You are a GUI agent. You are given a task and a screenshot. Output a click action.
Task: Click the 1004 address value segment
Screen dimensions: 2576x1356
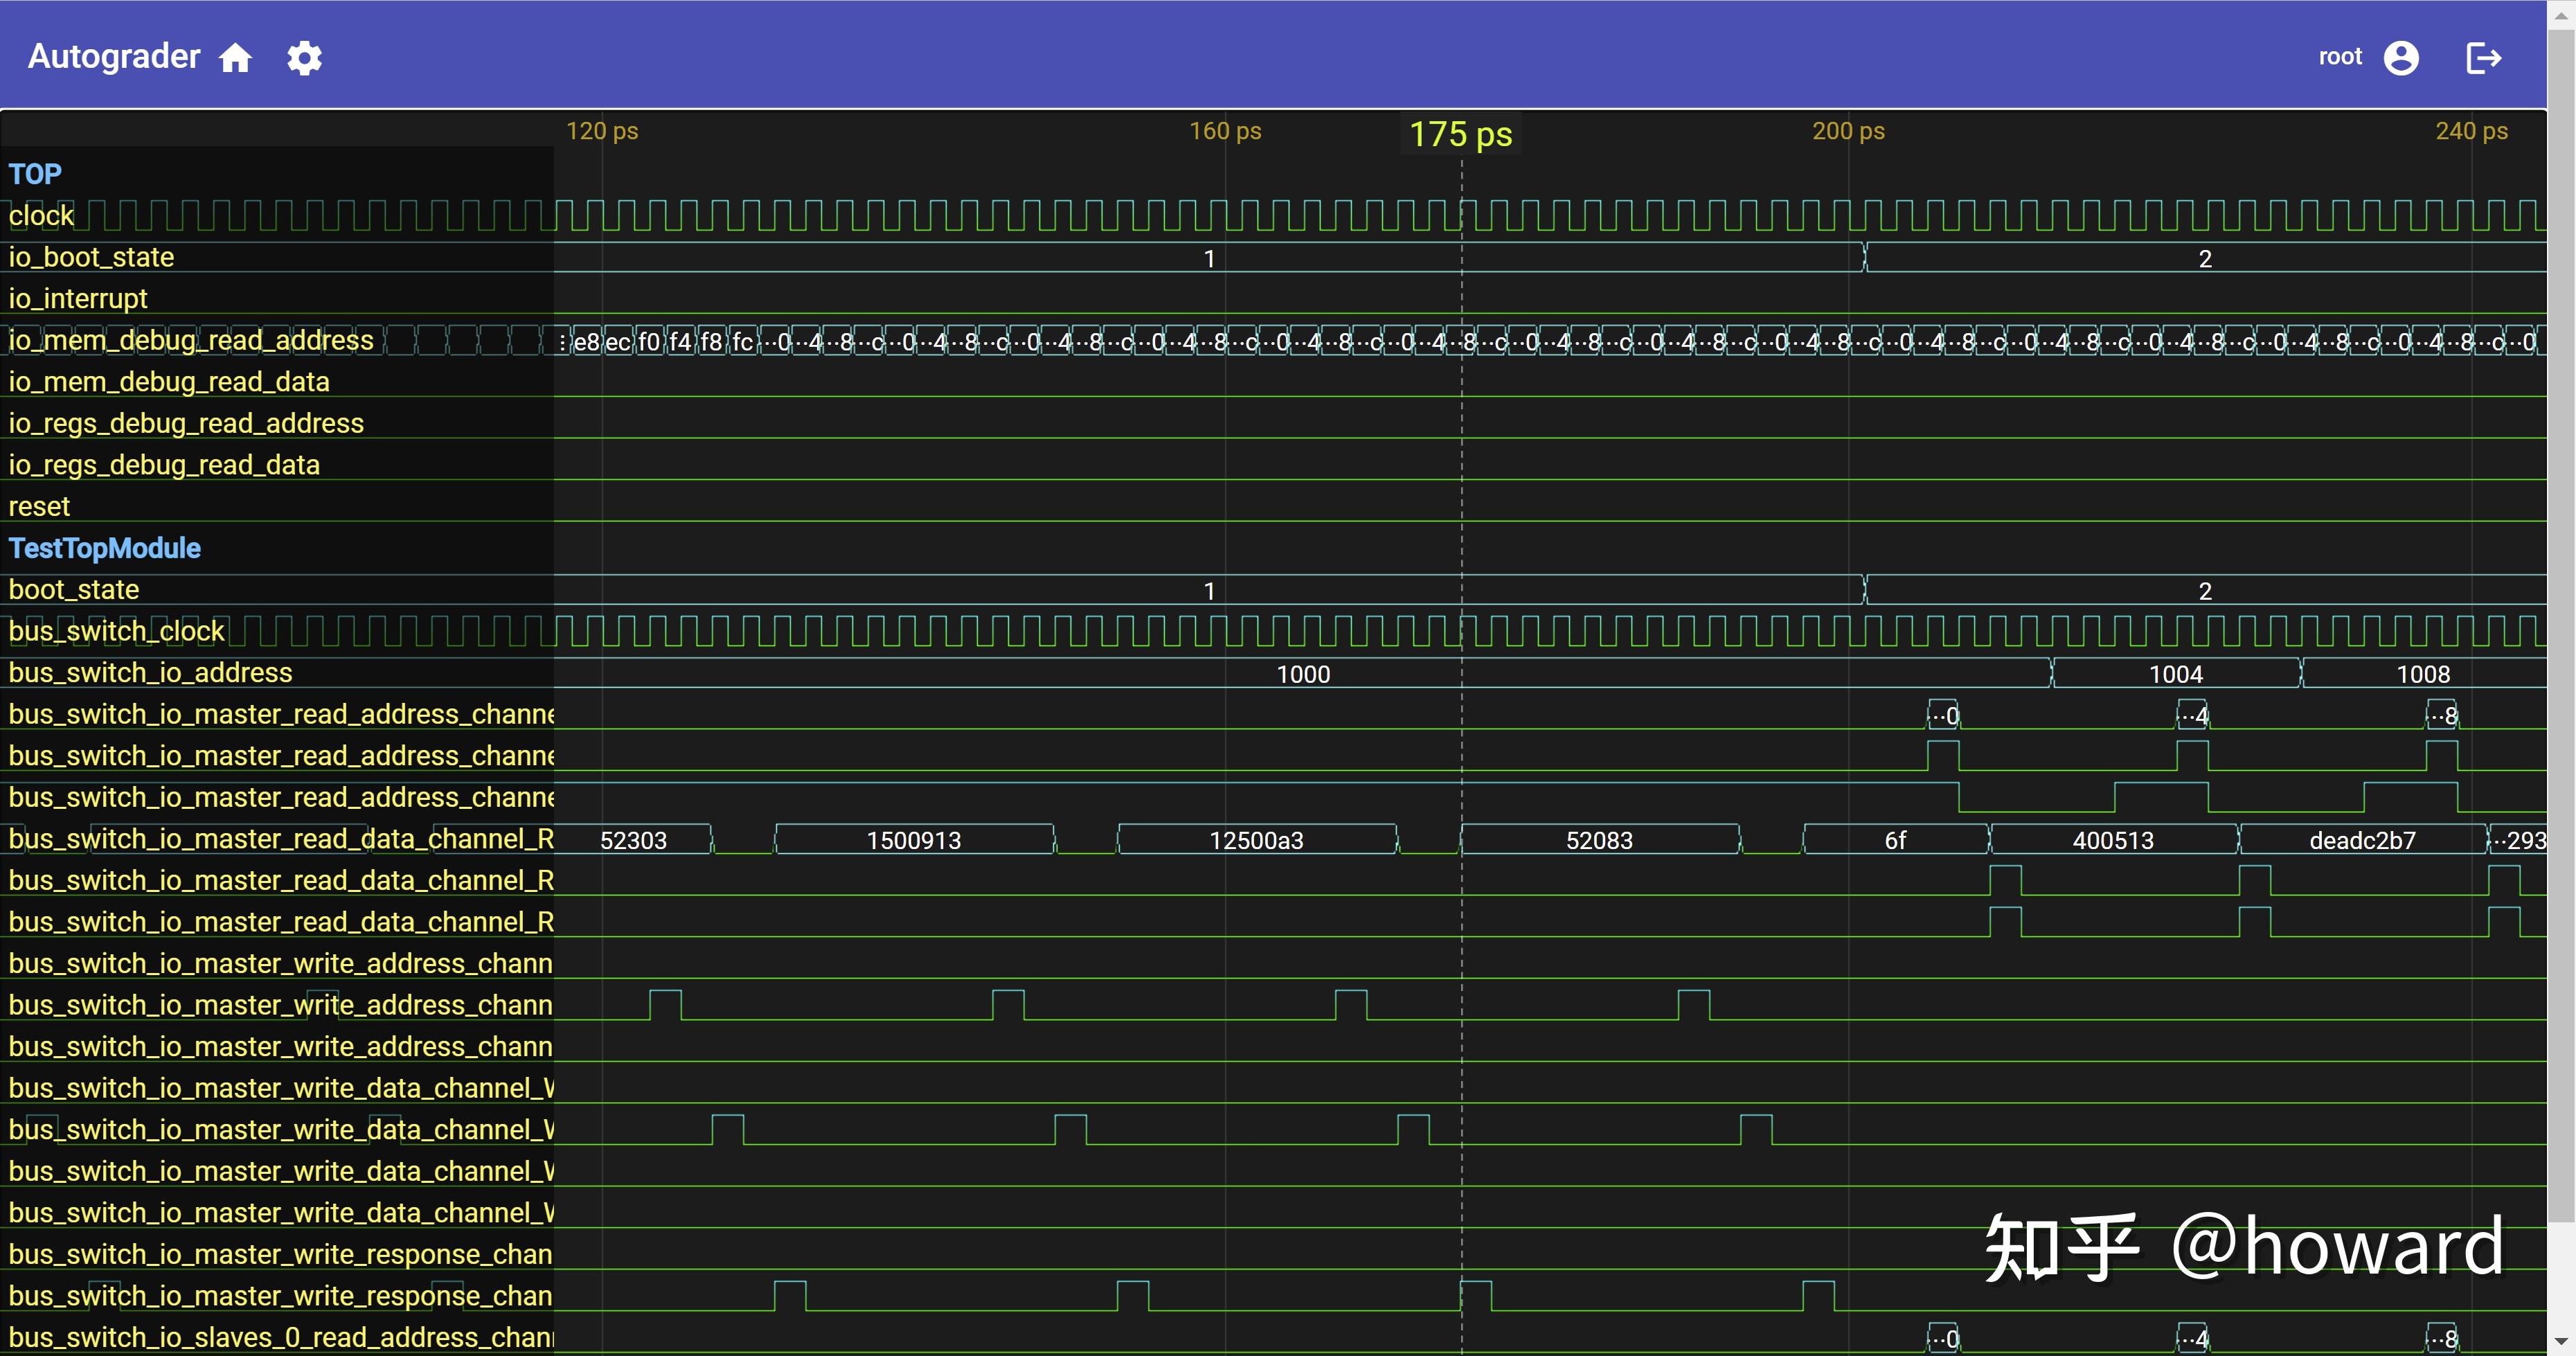coord(2175,674)
